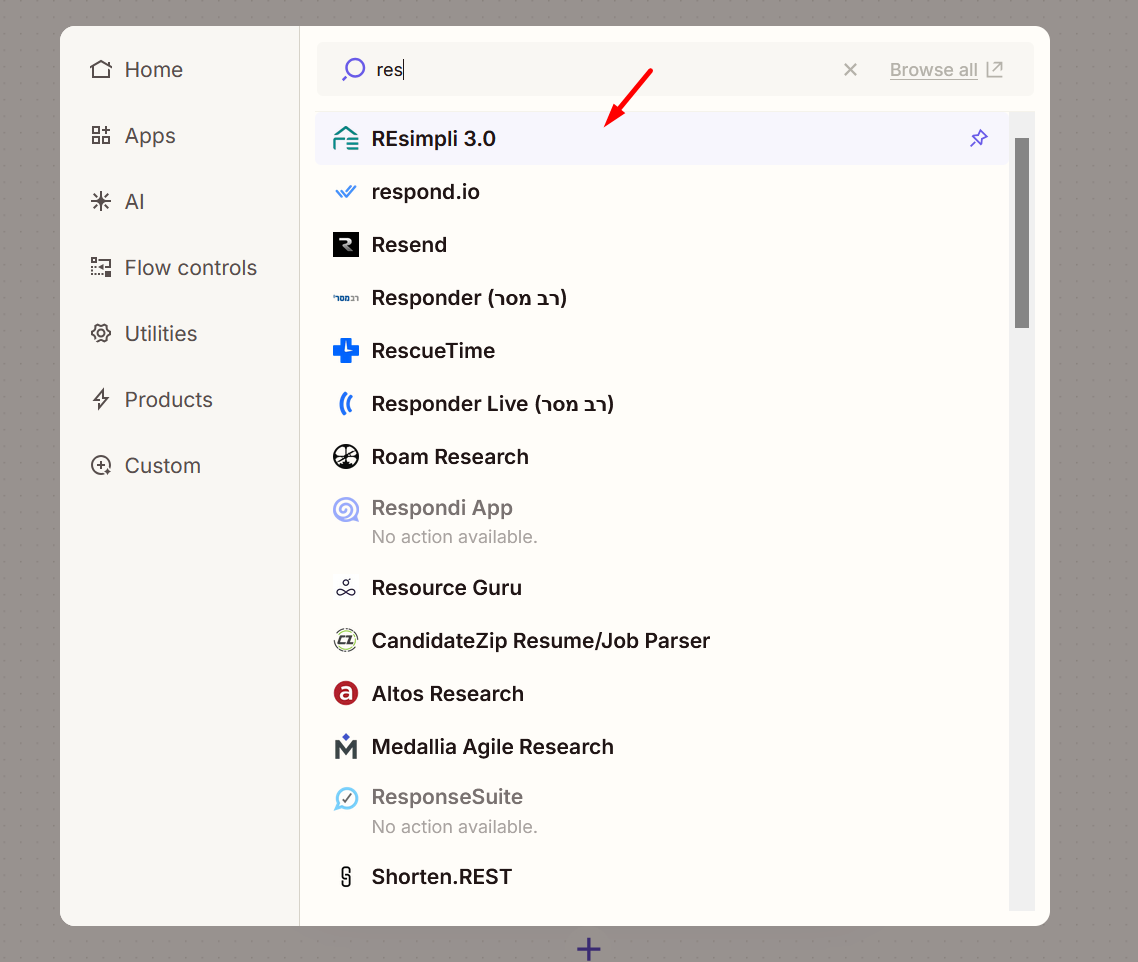
Task: Click the respond.io checkmark logo
Action: [345, 192]
